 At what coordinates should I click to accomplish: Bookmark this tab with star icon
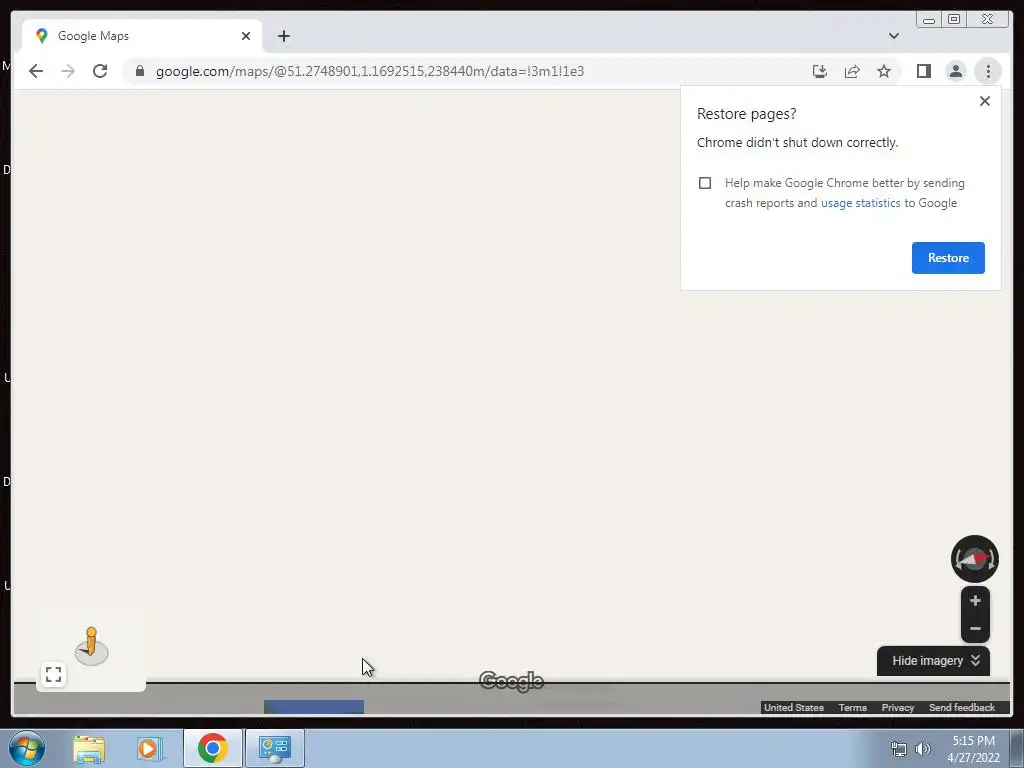point(884,71)
